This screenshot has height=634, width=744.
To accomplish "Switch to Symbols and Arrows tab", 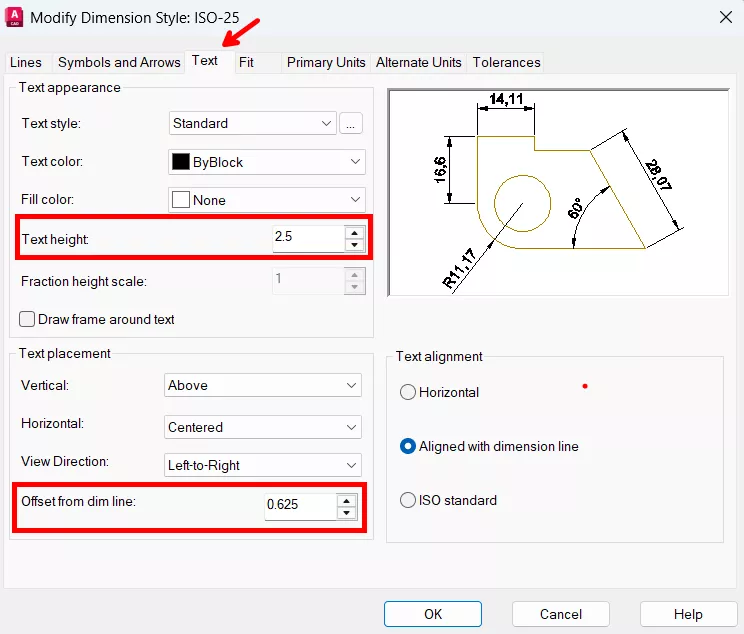I will pyautogui.click(x=119, y=62).
